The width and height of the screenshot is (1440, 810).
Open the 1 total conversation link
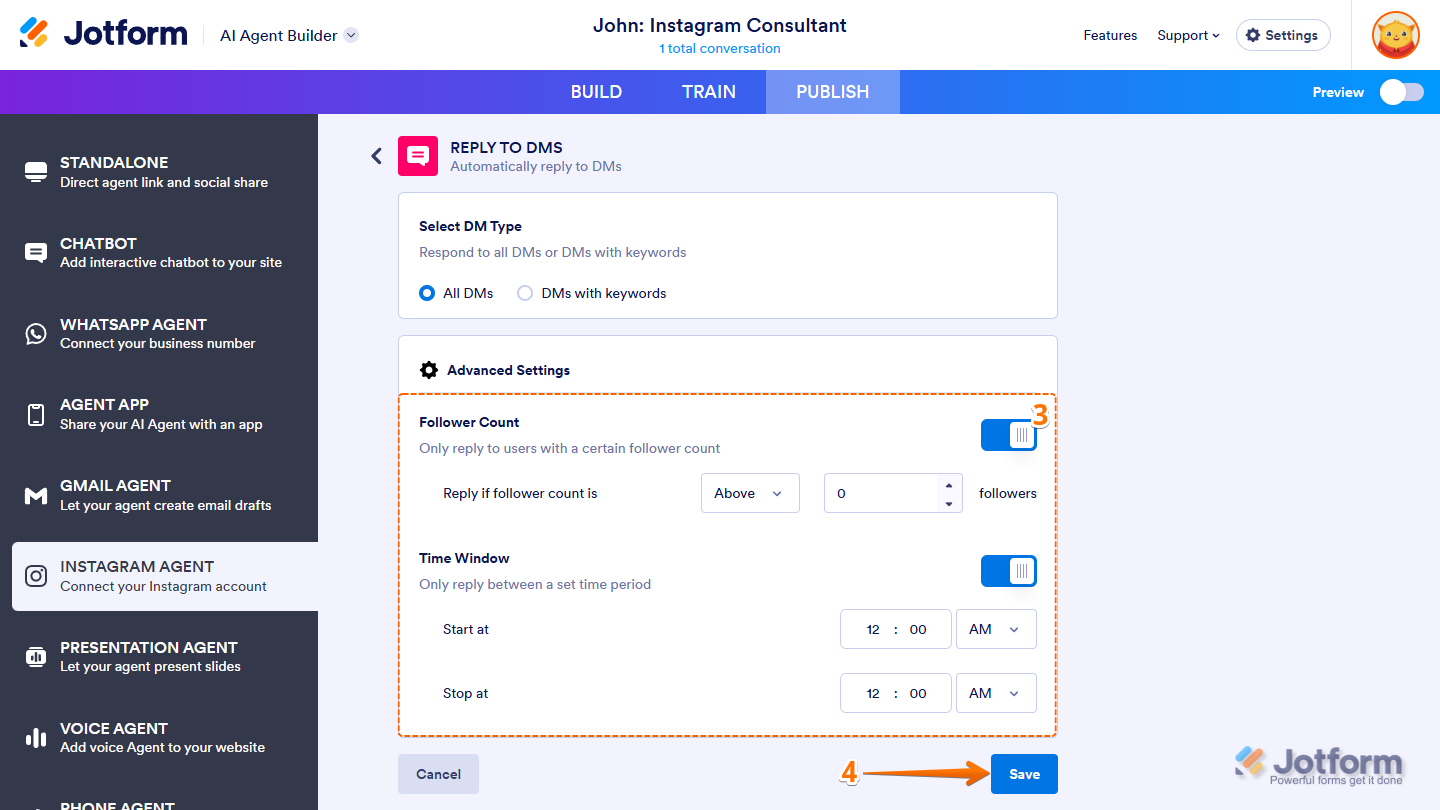click(719, 47)
